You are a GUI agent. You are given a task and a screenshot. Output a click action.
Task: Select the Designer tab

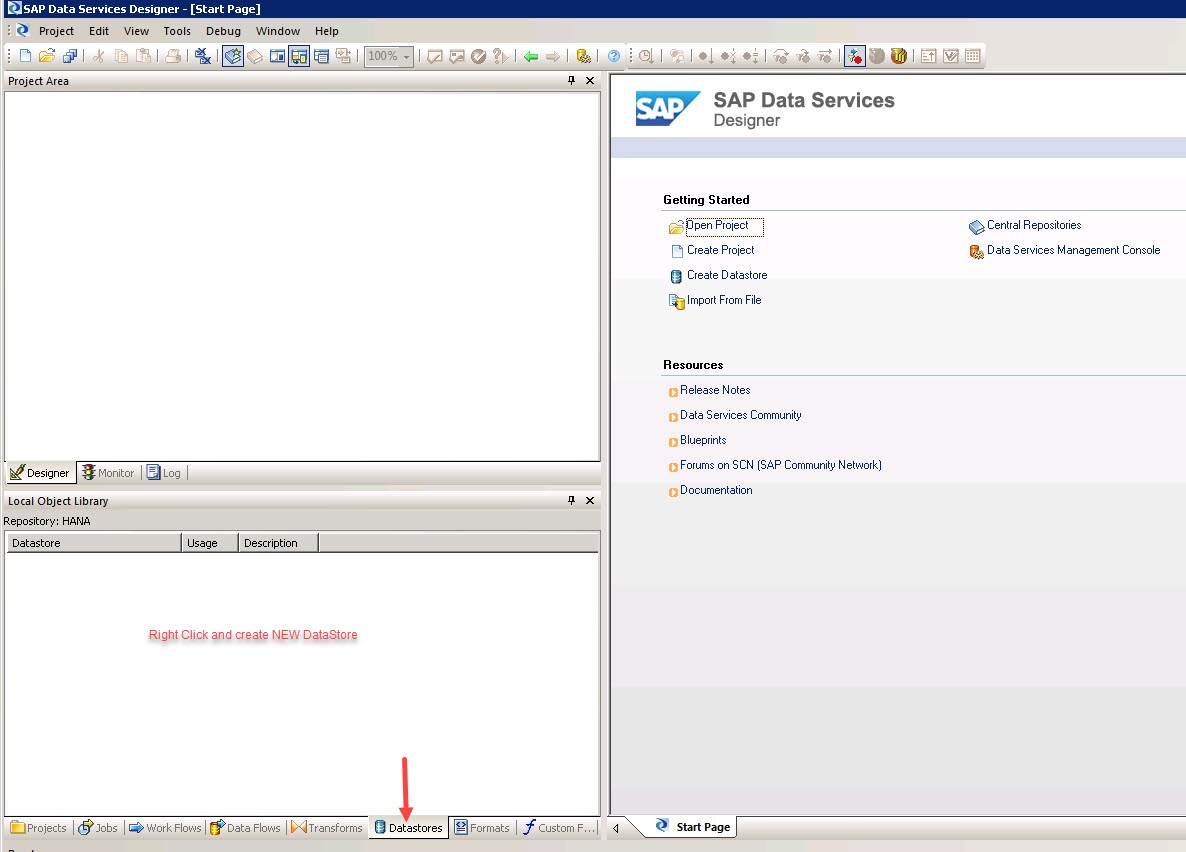40,473
